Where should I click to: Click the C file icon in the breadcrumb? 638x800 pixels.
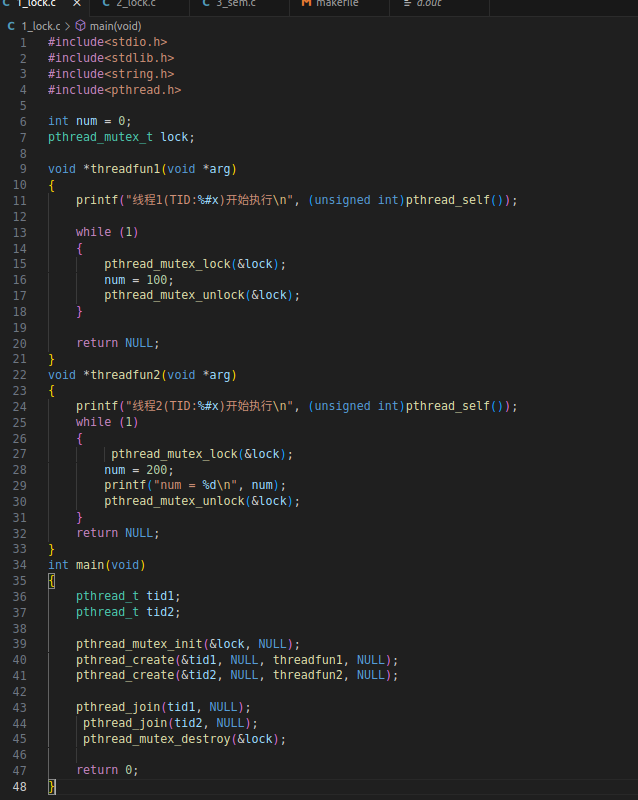[x=11, y=26]
